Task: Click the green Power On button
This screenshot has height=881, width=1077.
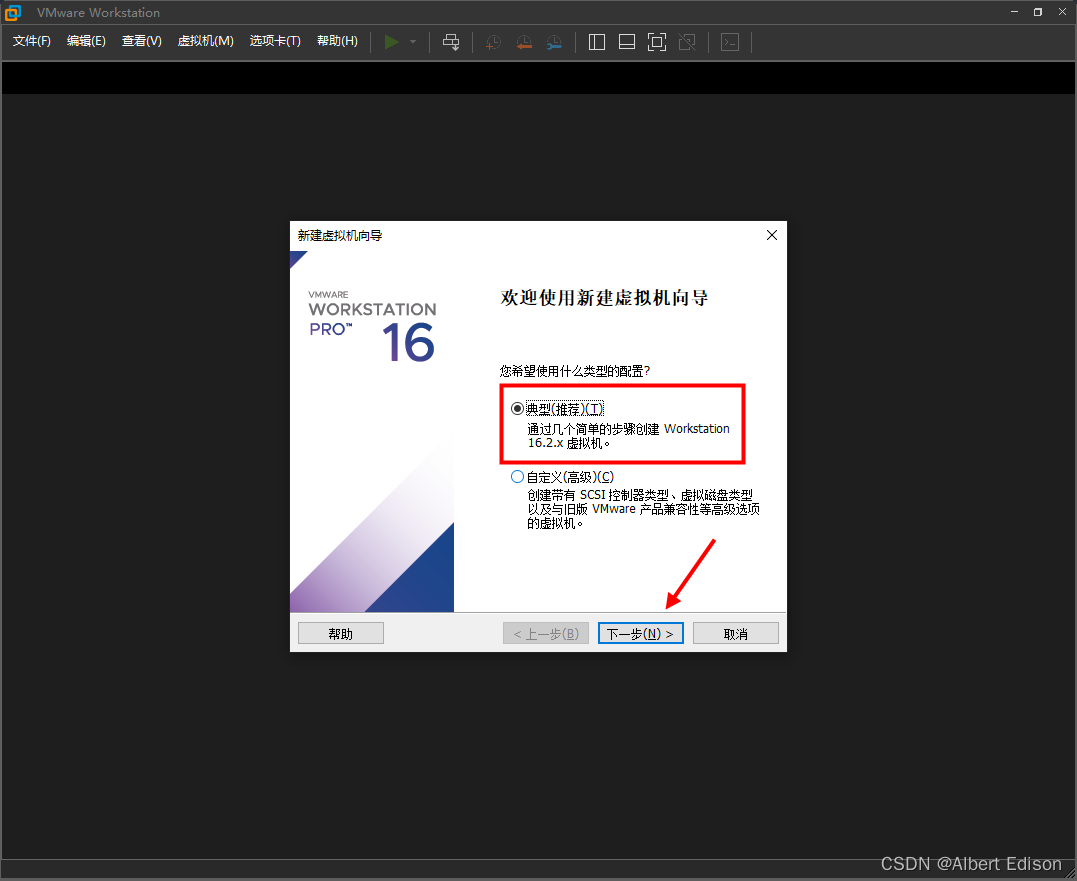Action: [x=391, y=42]
